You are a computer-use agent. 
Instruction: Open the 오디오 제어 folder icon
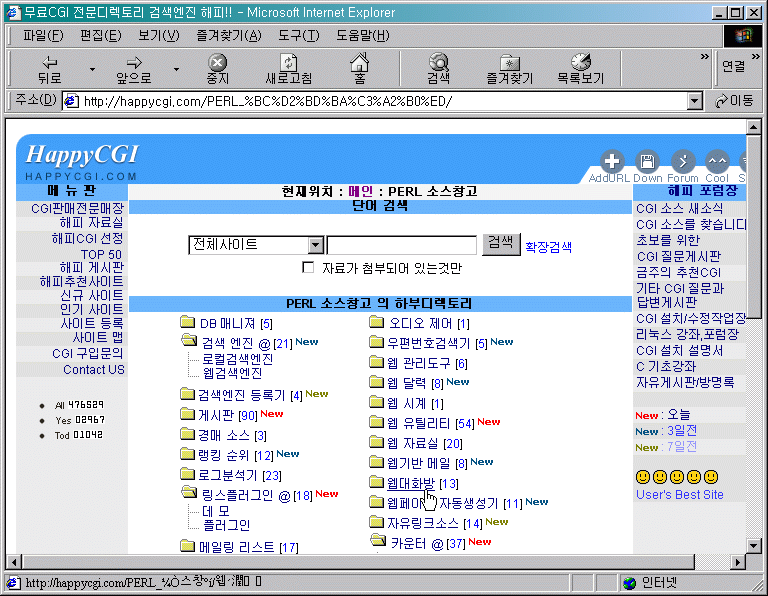click(x=376, y=322)
